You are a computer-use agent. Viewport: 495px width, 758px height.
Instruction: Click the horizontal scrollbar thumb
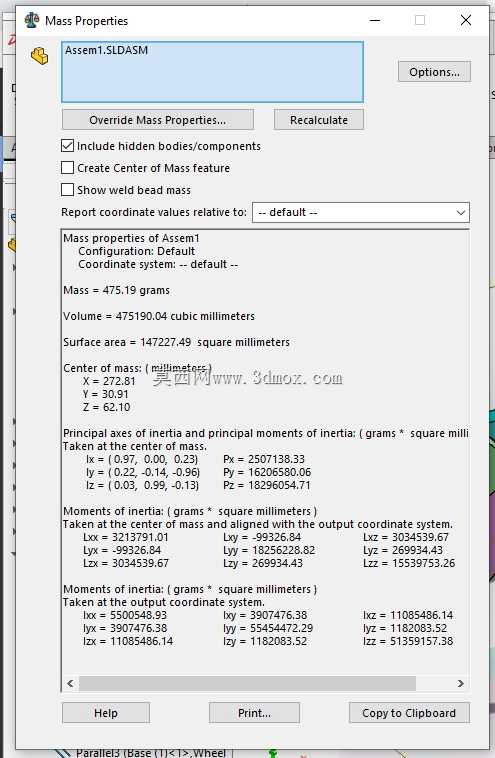248,683
